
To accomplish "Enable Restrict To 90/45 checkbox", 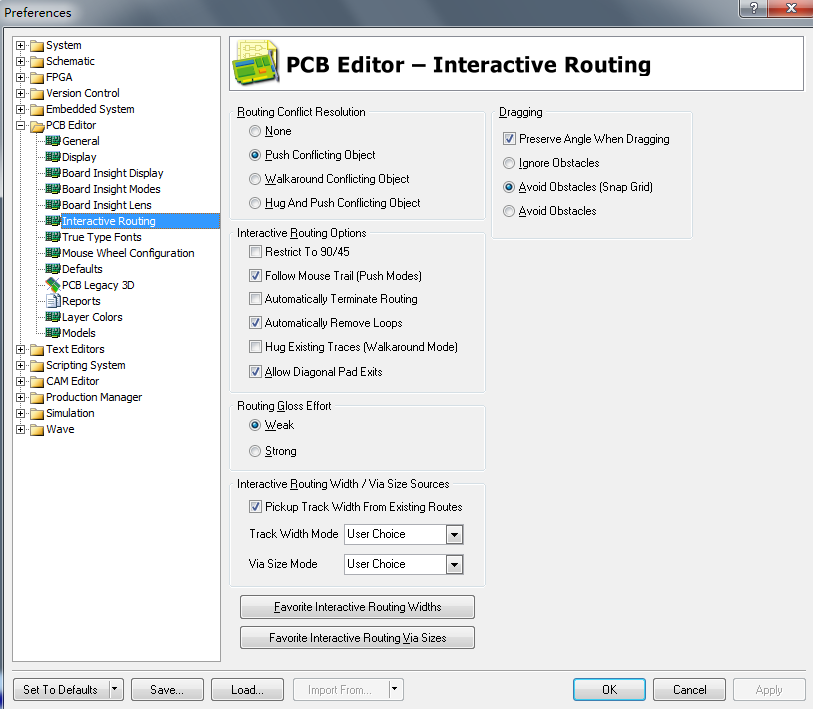I will tap(256, 252).
